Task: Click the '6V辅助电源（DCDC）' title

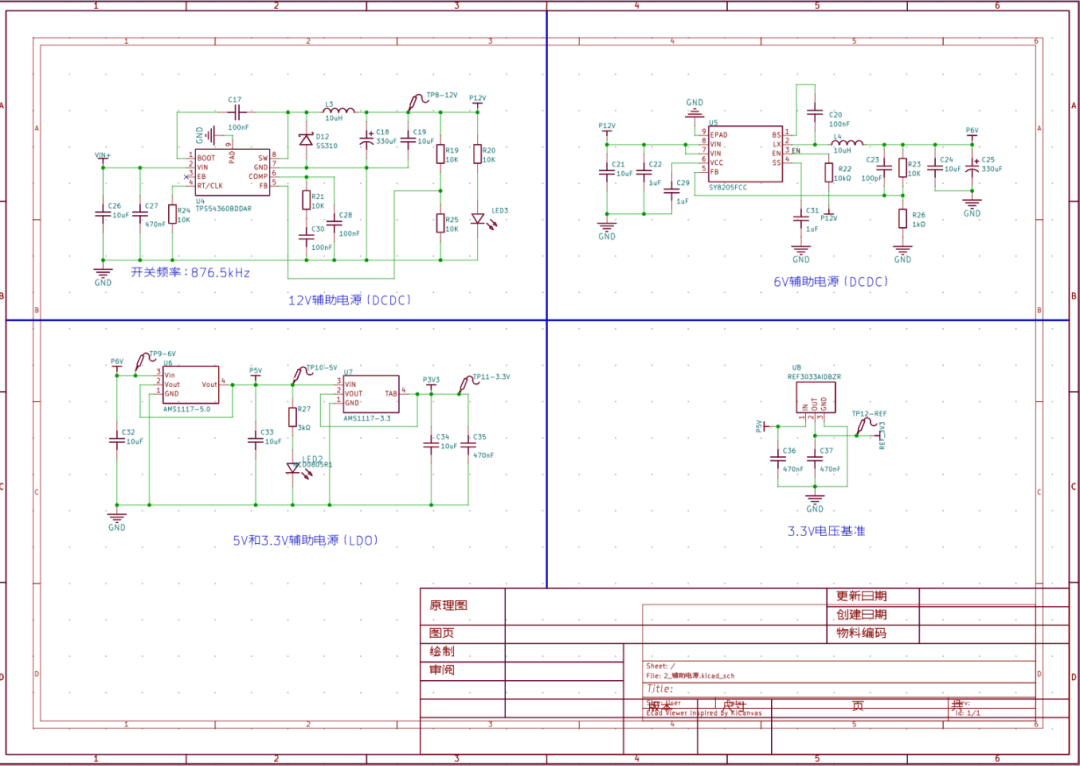Action: click(x=831, y=281)
